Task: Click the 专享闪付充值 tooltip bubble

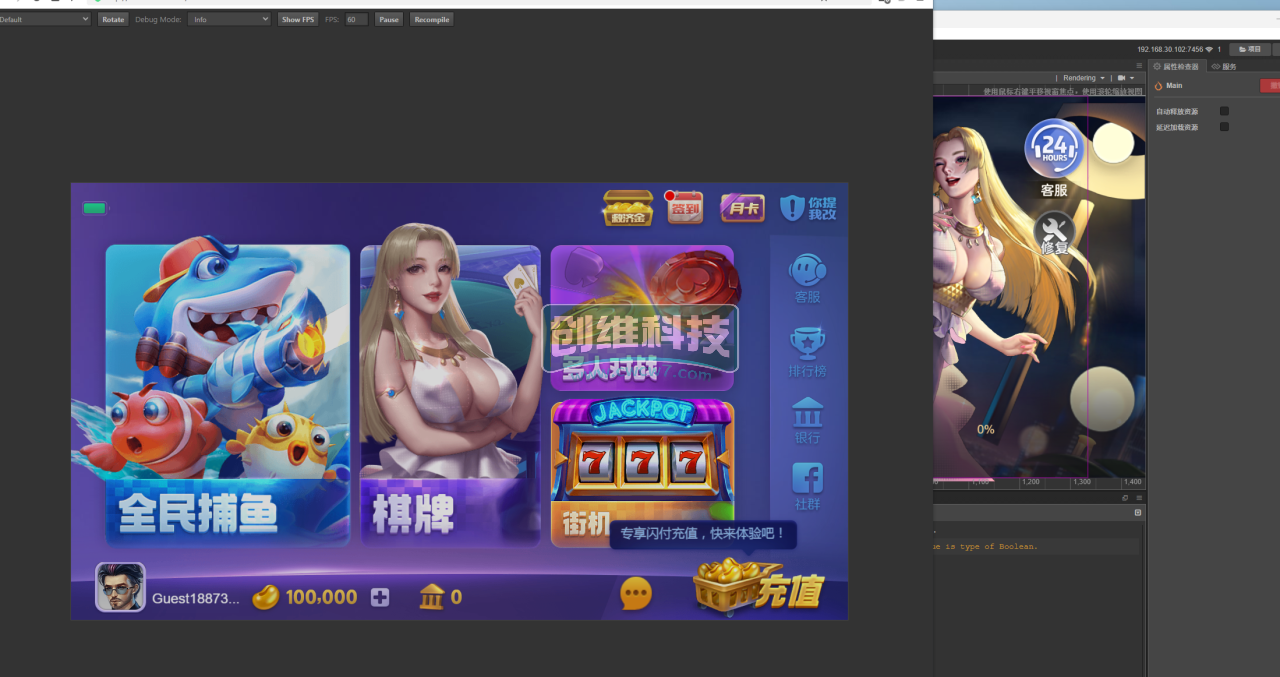Action: pyautogui.click(x=704, y=534)
